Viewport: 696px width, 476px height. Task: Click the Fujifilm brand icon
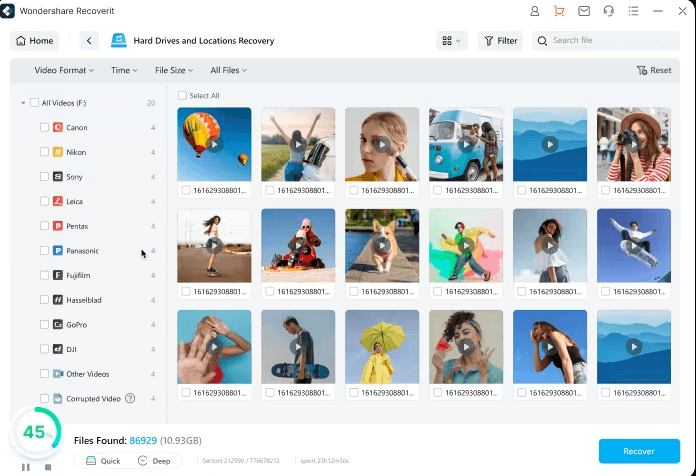[x=58, y=275]
